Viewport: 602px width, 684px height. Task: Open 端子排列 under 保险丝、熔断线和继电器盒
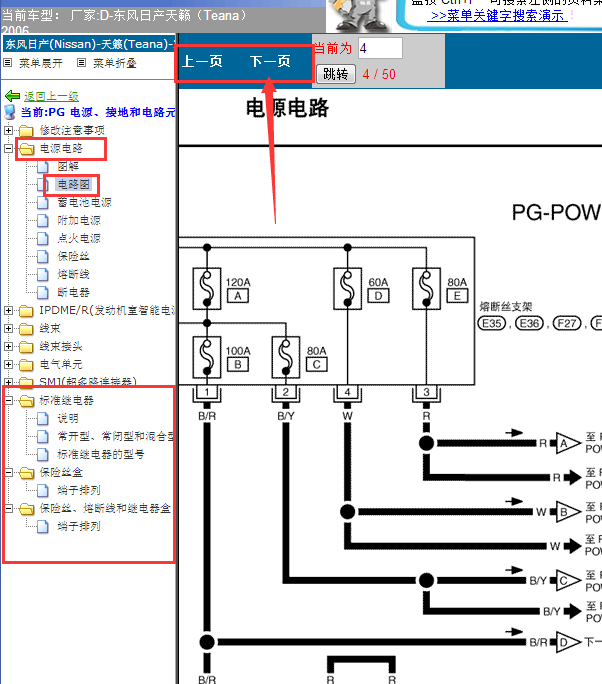click(79, 527)
